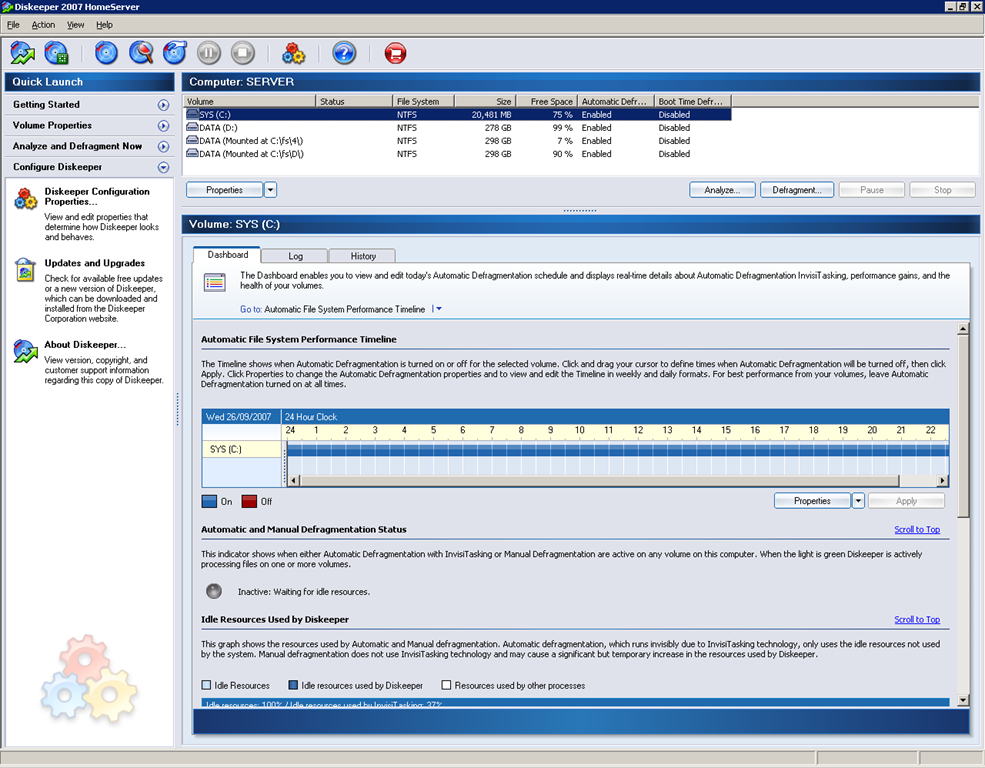Open Updates and Upgrades link
This screenshot has width=985, height=768.
pos(94,263)
